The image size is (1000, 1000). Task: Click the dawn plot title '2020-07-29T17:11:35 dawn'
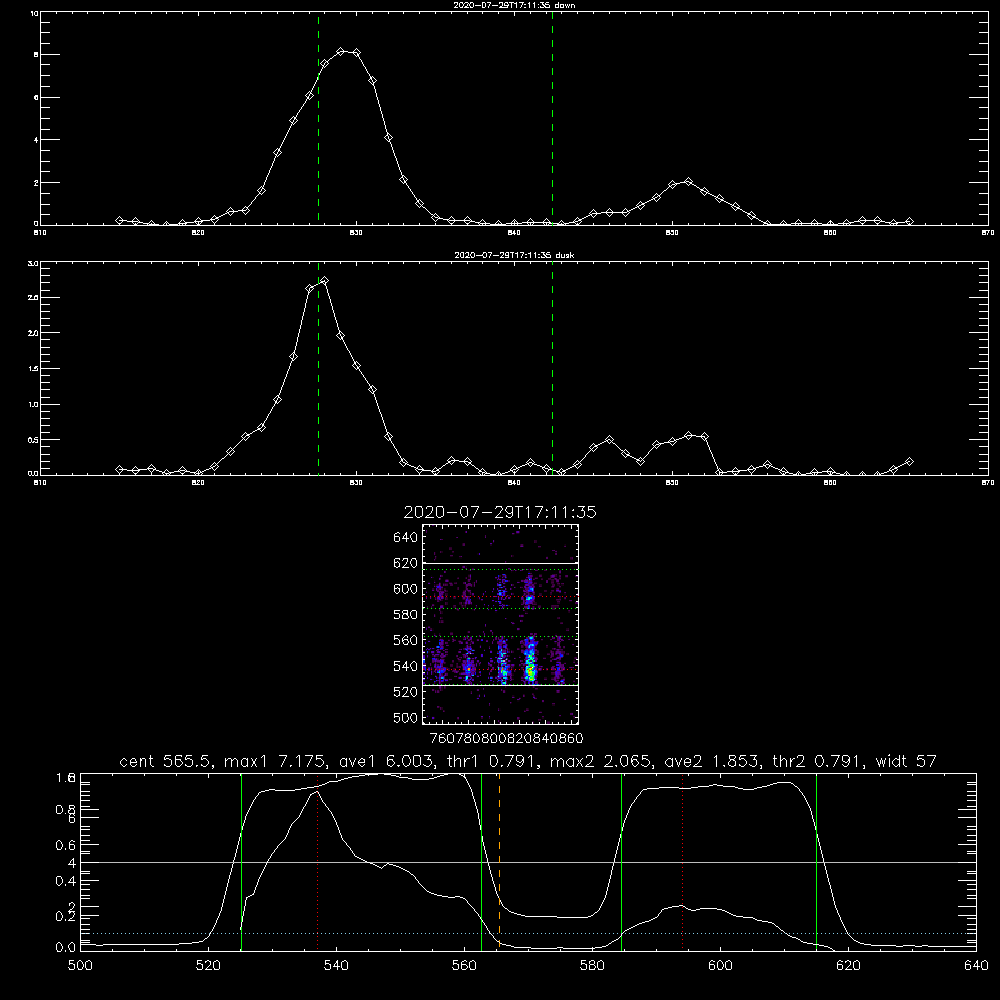click(x=514, y=5)
